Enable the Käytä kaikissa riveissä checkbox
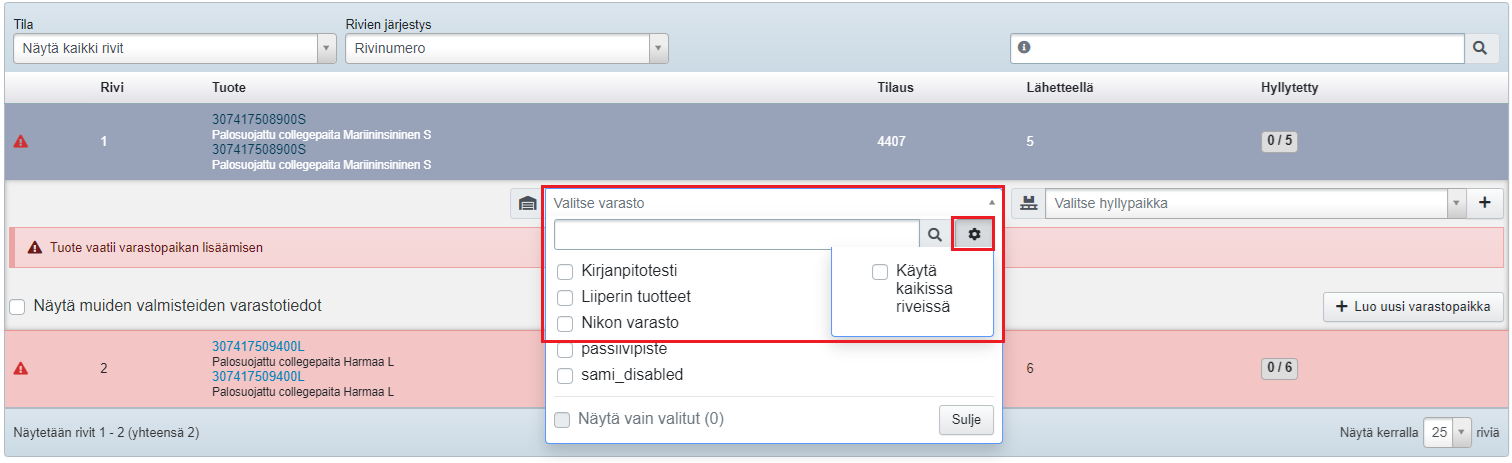Image resolution: width=1512 pixels, height=463 pixels. (880, 271)
